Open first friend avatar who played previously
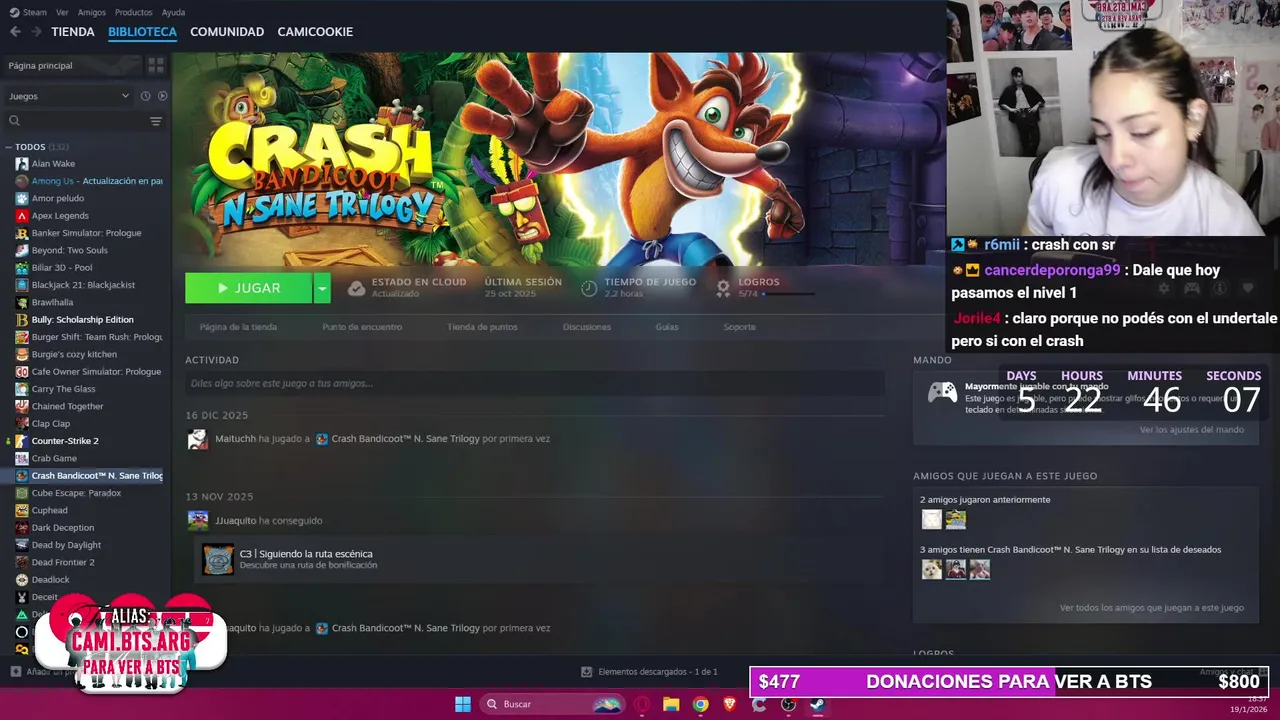The width and height of the screenshot is (1280, 720). [x=932, y=519]
